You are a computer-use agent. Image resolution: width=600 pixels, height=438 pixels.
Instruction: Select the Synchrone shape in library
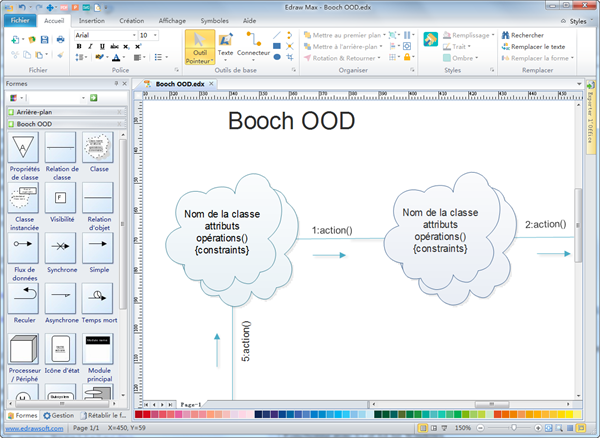[61, 249]
